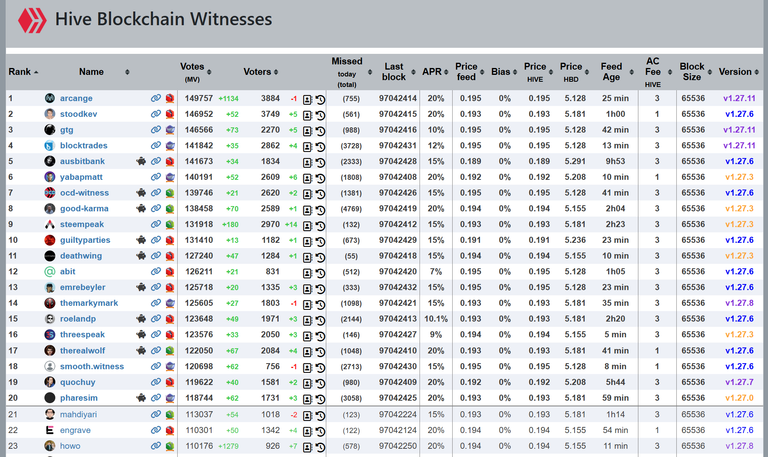The height and width of the screenshot is (457, 768).
Task: Show voter list icon for yabapmatt
Action: point(307,178)
